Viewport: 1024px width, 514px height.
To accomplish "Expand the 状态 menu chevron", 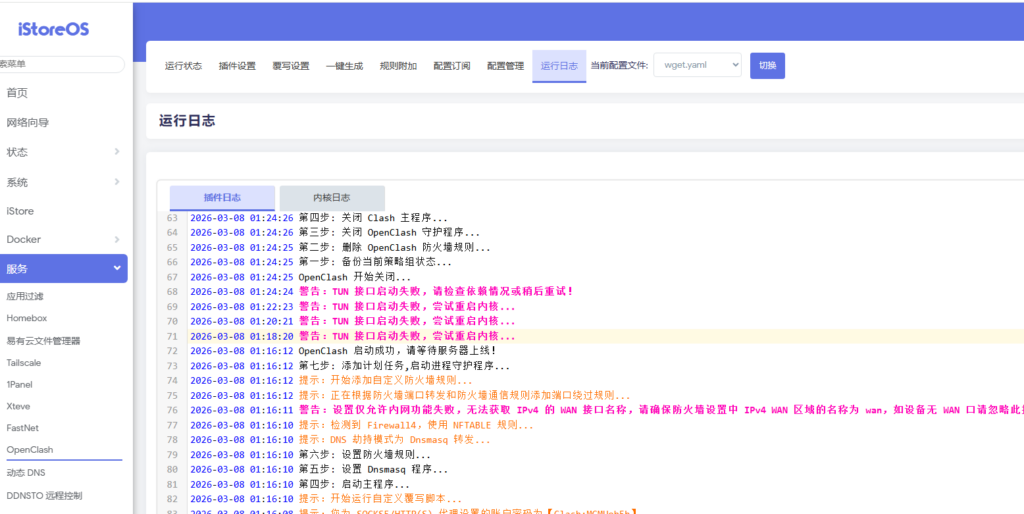I will (116, 152).
